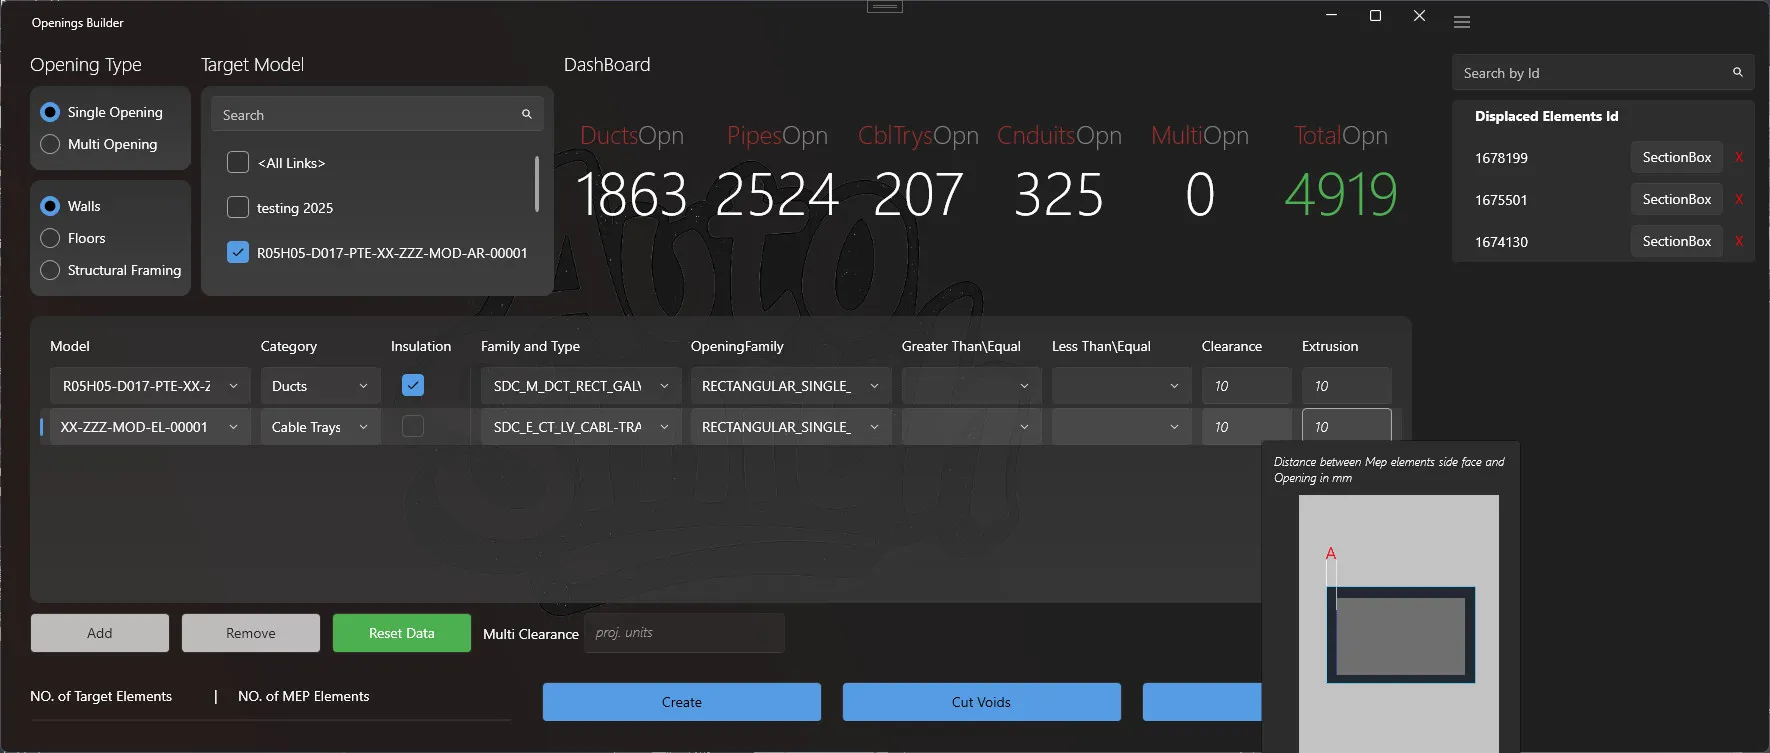
Task: Remove displaced element 1674130 via red X
Action: 1739,242
